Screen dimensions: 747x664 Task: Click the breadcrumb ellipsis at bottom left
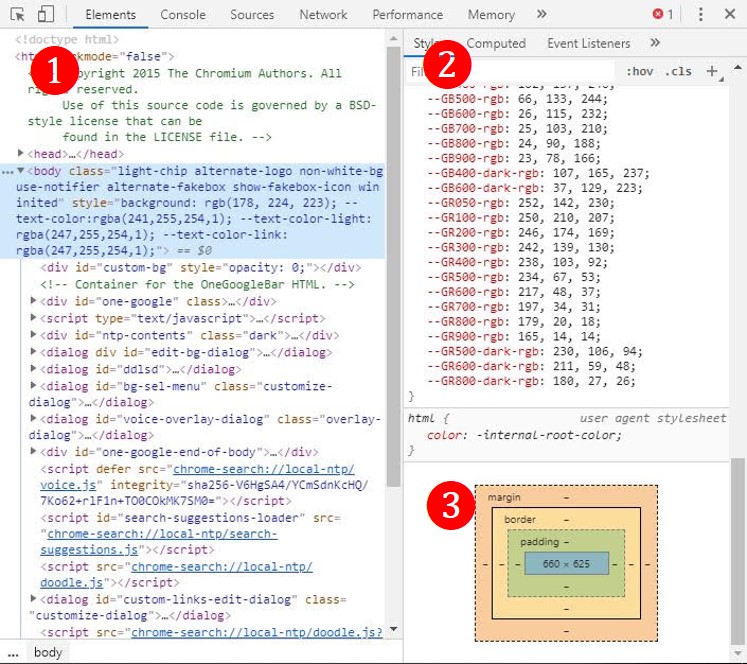(x=13, y=653)
